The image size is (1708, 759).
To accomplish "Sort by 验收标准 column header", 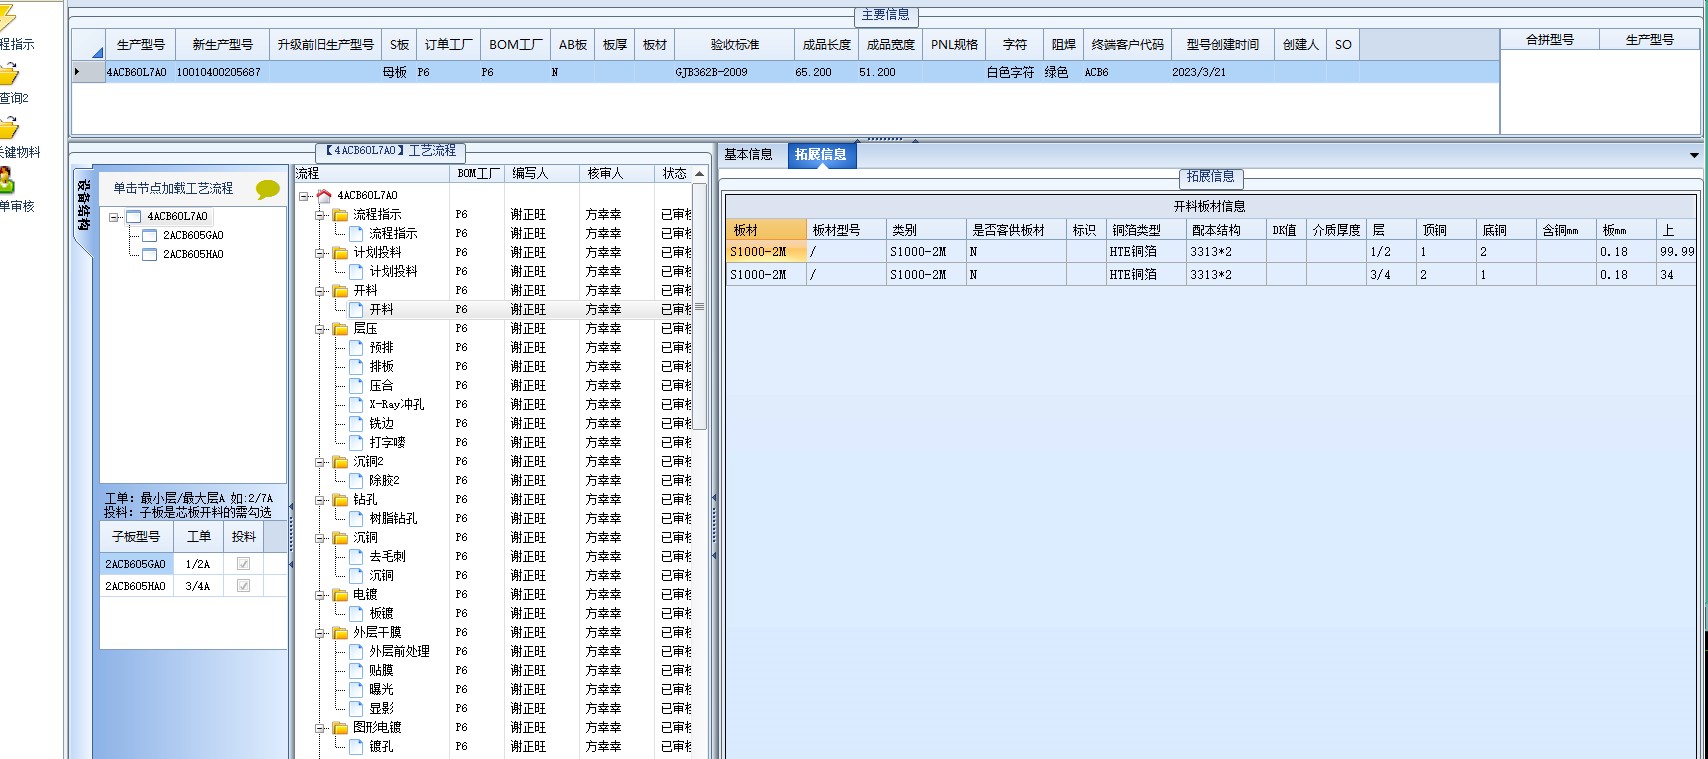I will (x=735, y=45).
